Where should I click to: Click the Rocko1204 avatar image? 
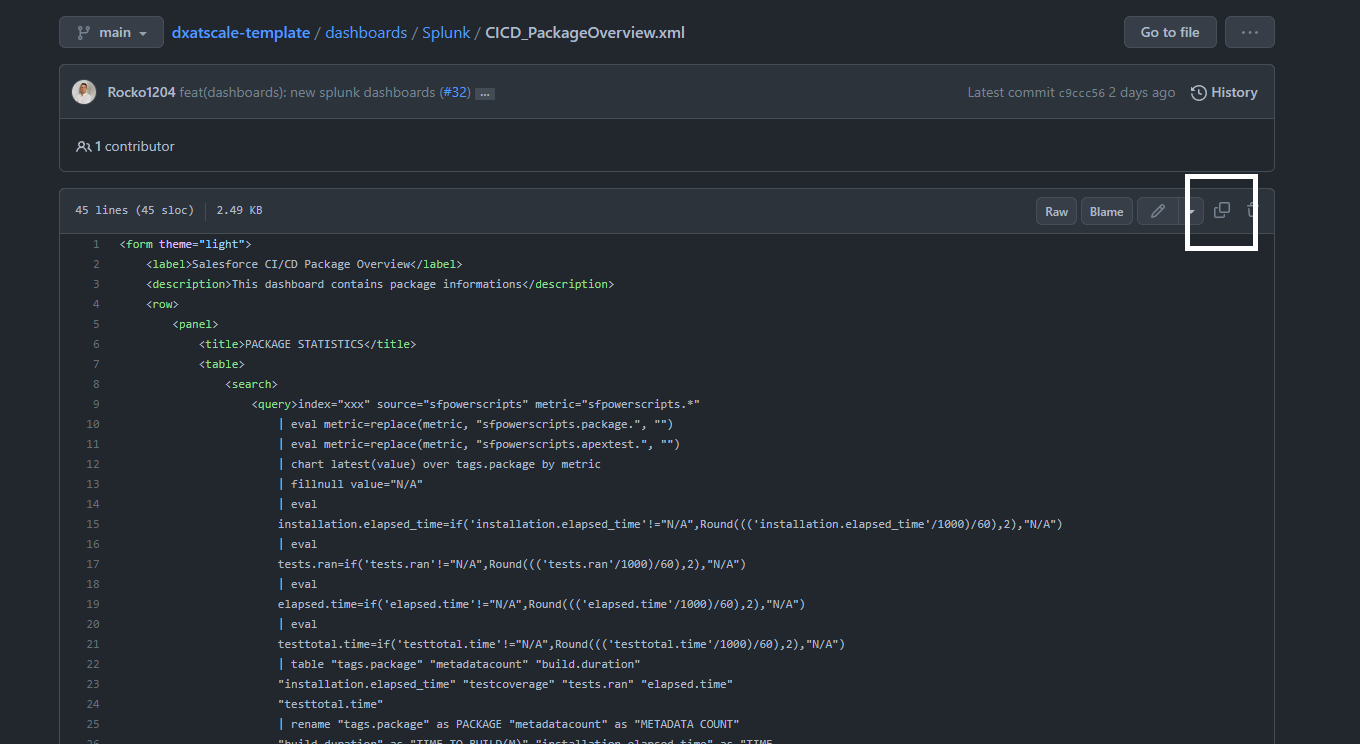(x=84, y=92)
